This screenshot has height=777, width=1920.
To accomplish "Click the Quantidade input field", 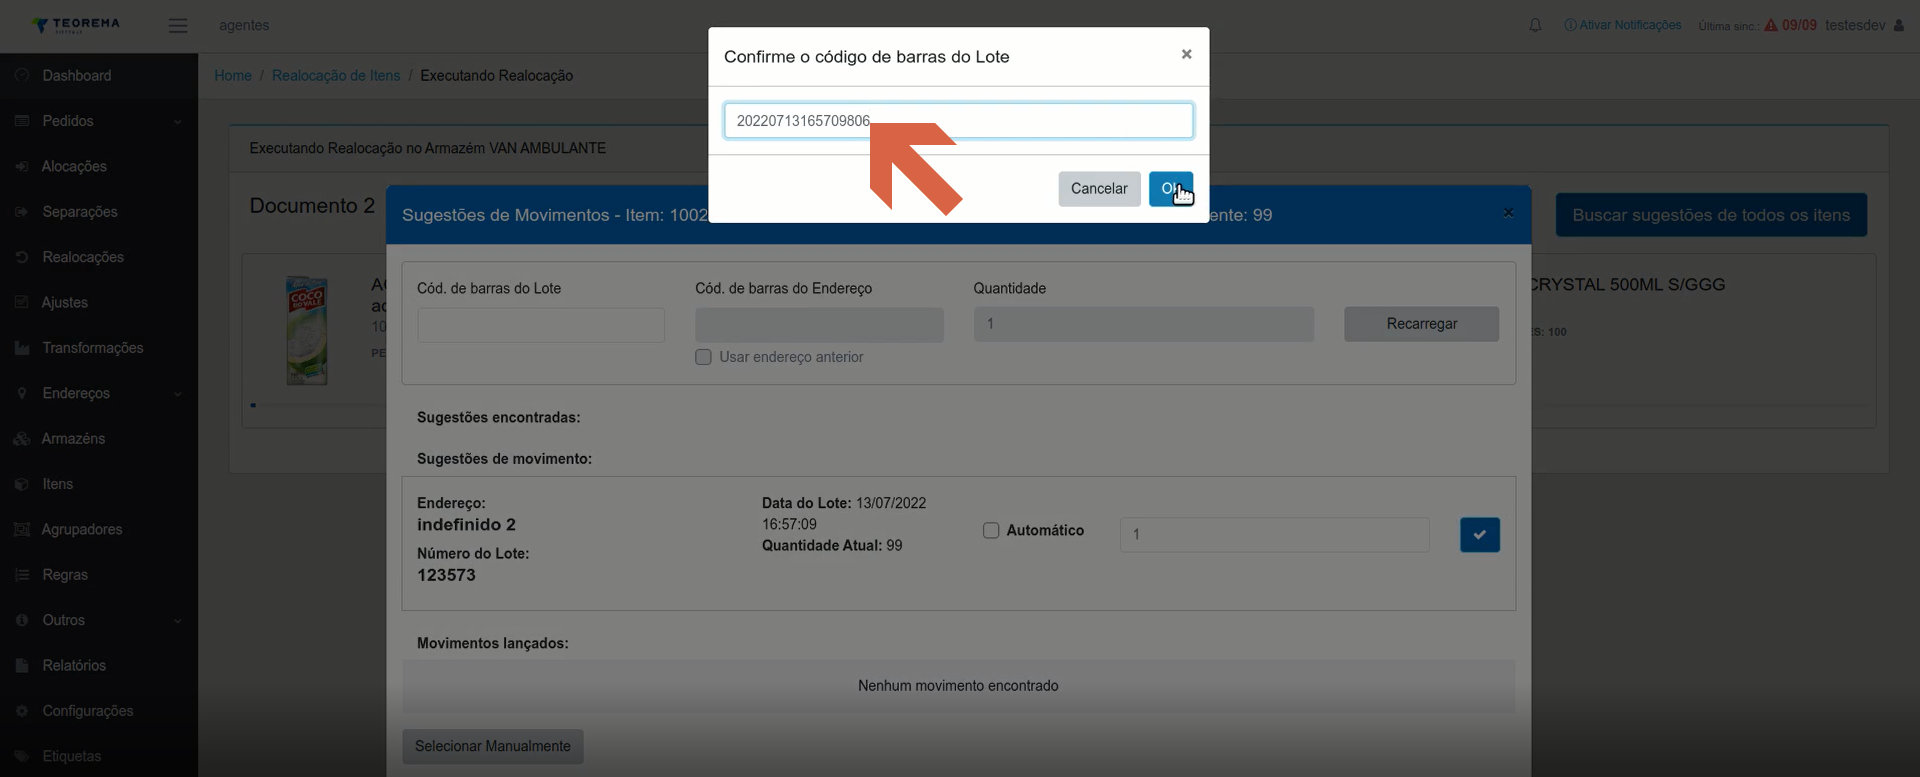I will (1144, 324).
